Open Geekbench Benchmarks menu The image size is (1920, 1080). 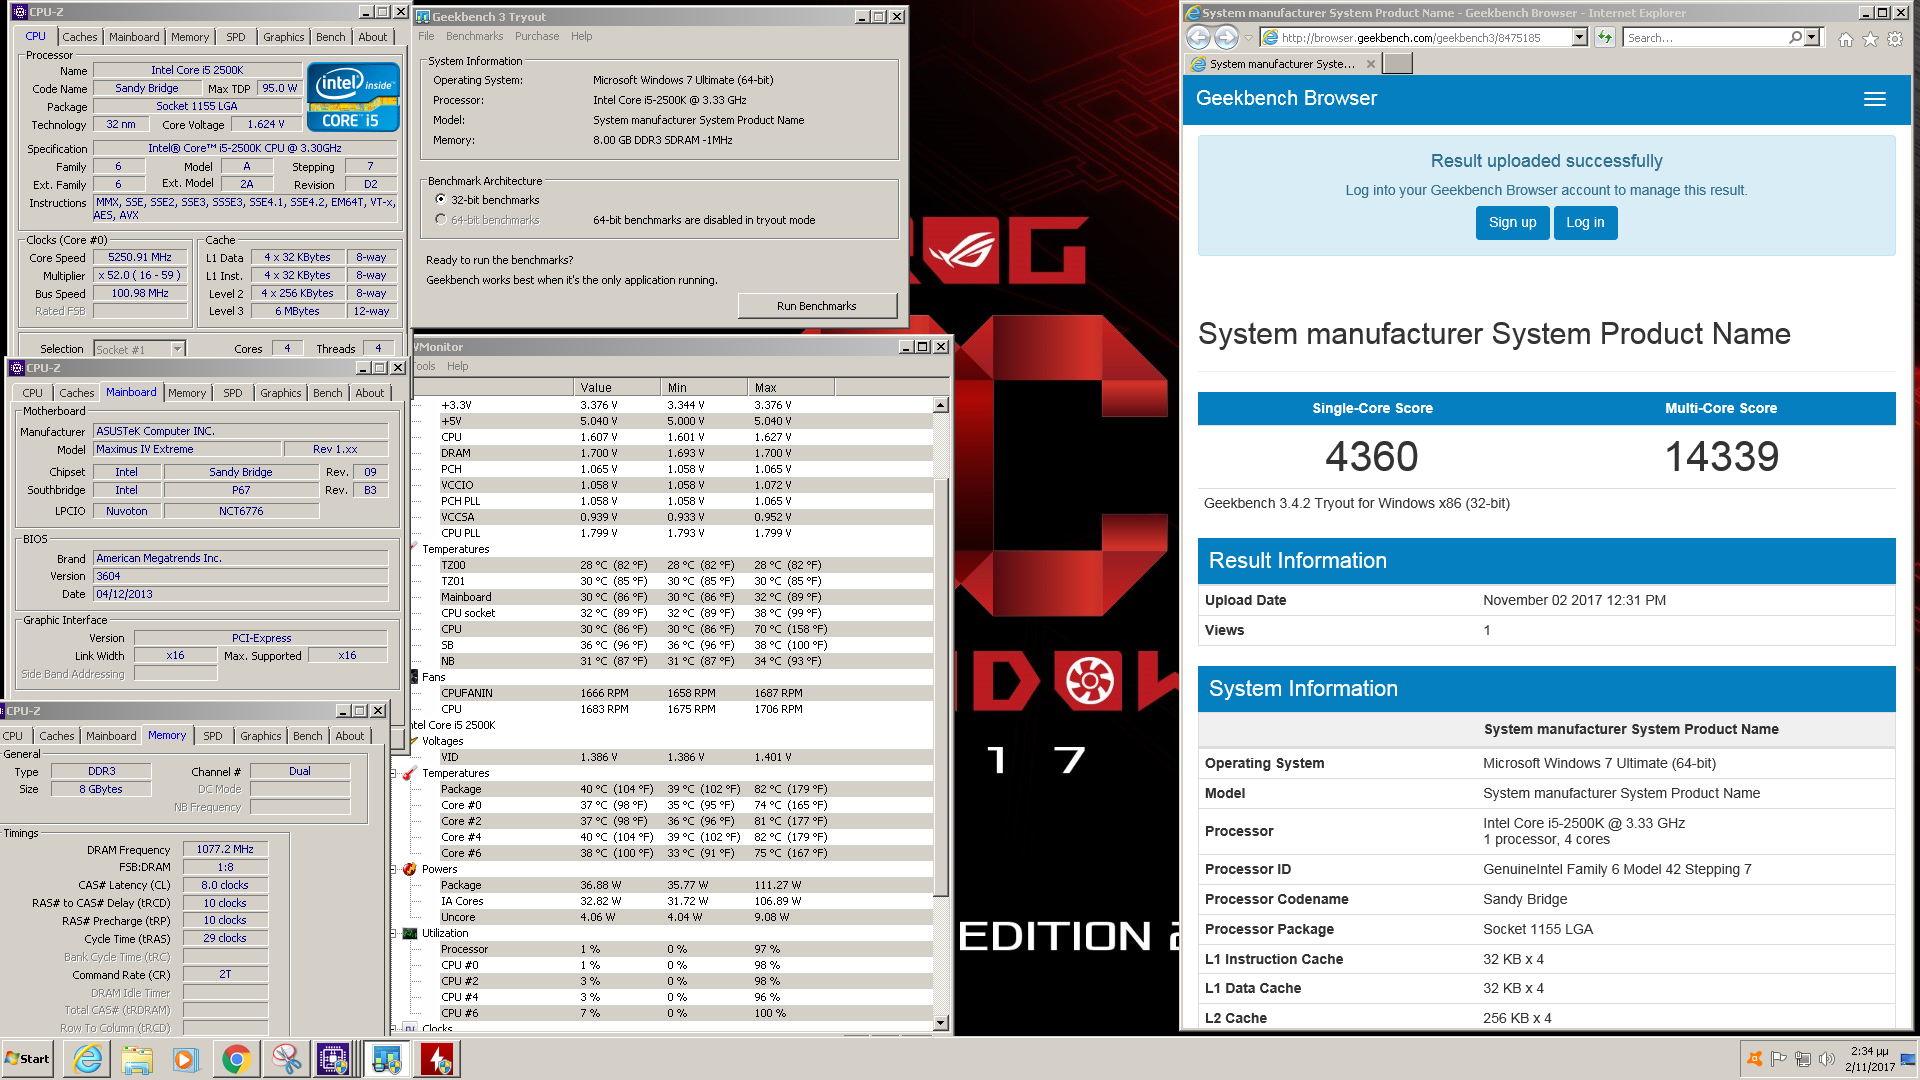click(x=474, y=36)
